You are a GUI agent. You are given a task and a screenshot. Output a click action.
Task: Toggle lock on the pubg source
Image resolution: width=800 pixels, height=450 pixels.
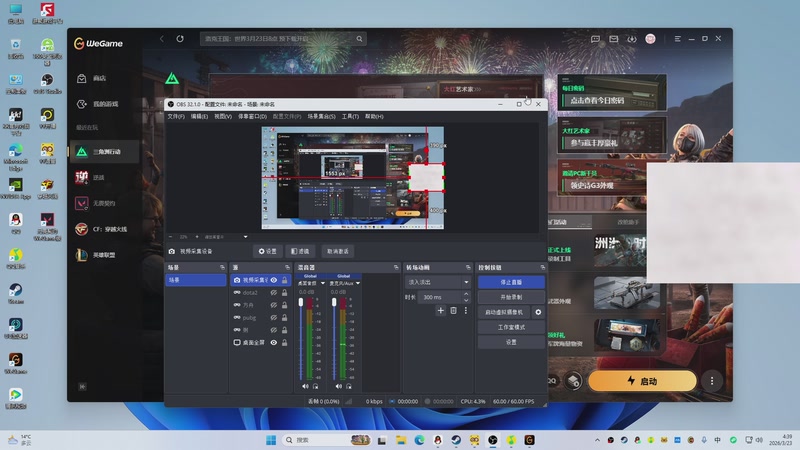[284, 318]
